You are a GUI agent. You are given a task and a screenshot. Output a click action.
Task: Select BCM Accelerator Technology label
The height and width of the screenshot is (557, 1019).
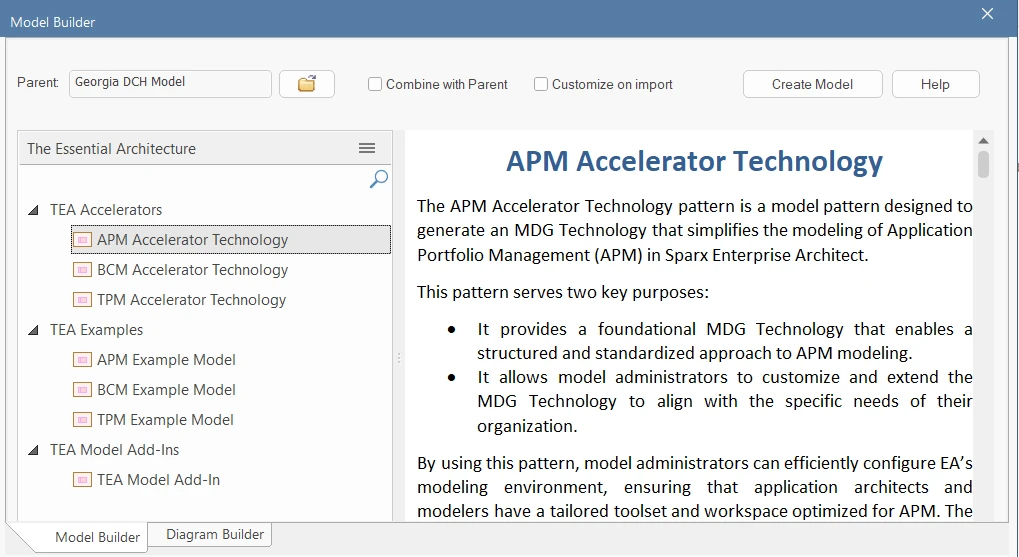(x=192, y=270)
